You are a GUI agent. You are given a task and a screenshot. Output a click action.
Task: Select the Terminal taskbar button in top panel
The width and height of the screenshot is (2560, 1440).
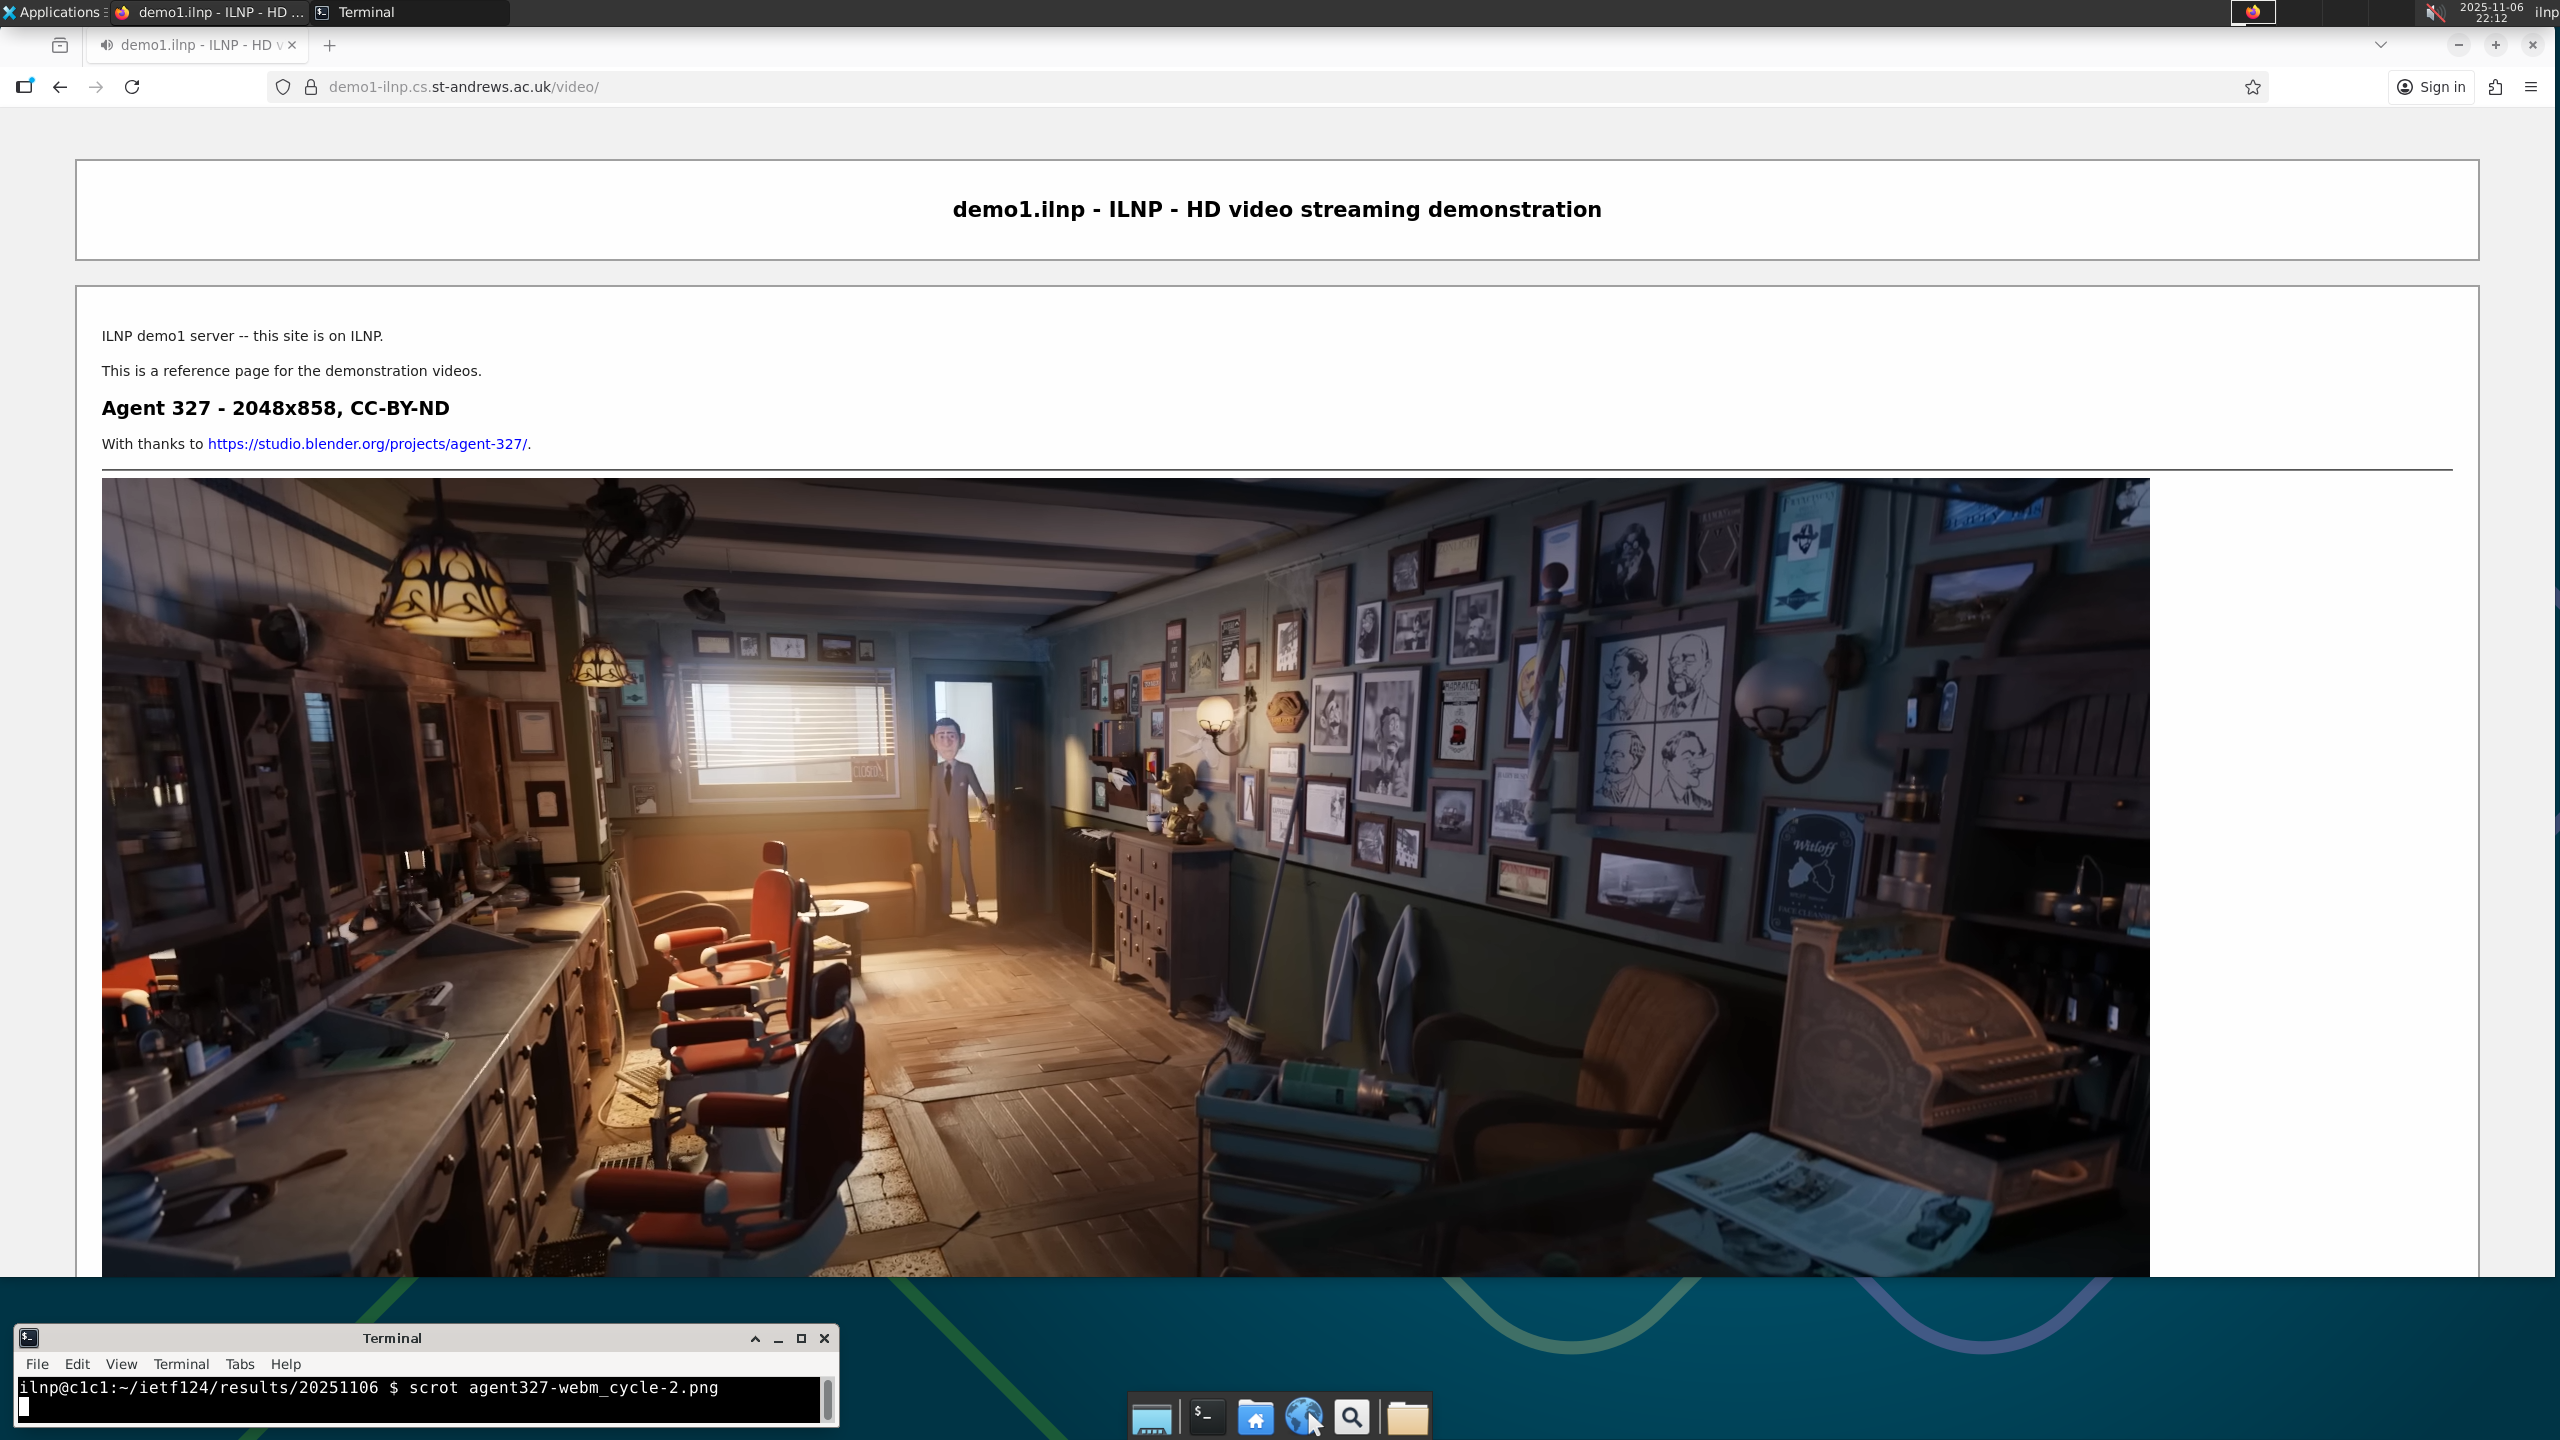(410, 12)
